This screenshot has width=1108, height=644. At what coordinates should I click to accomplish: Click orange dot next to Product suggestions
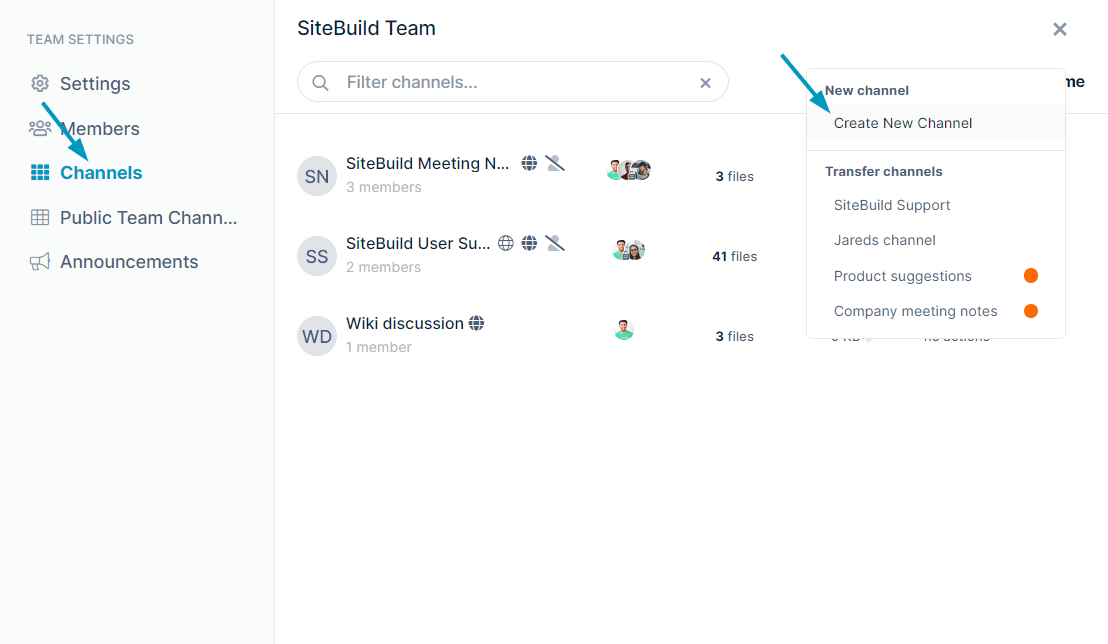pyautogui.click(x=1031, y=276)
